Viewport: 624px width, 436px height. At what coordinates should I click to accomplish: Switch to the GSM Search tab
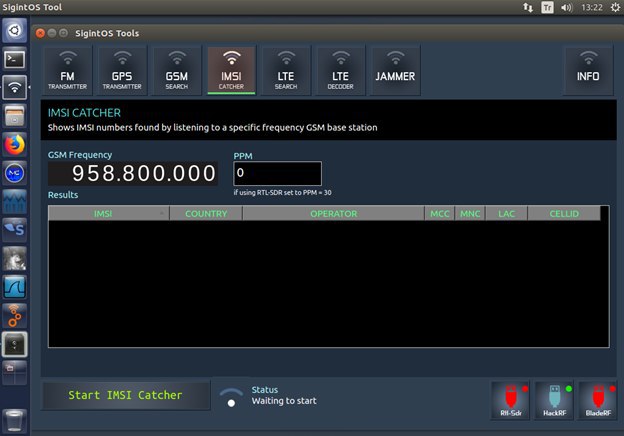[177, 70]
